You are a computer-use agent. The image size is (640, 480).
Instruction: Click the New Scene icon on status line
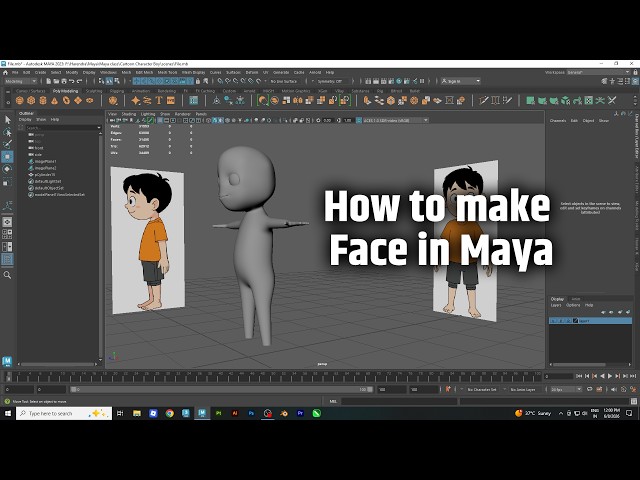pos(49,81)
